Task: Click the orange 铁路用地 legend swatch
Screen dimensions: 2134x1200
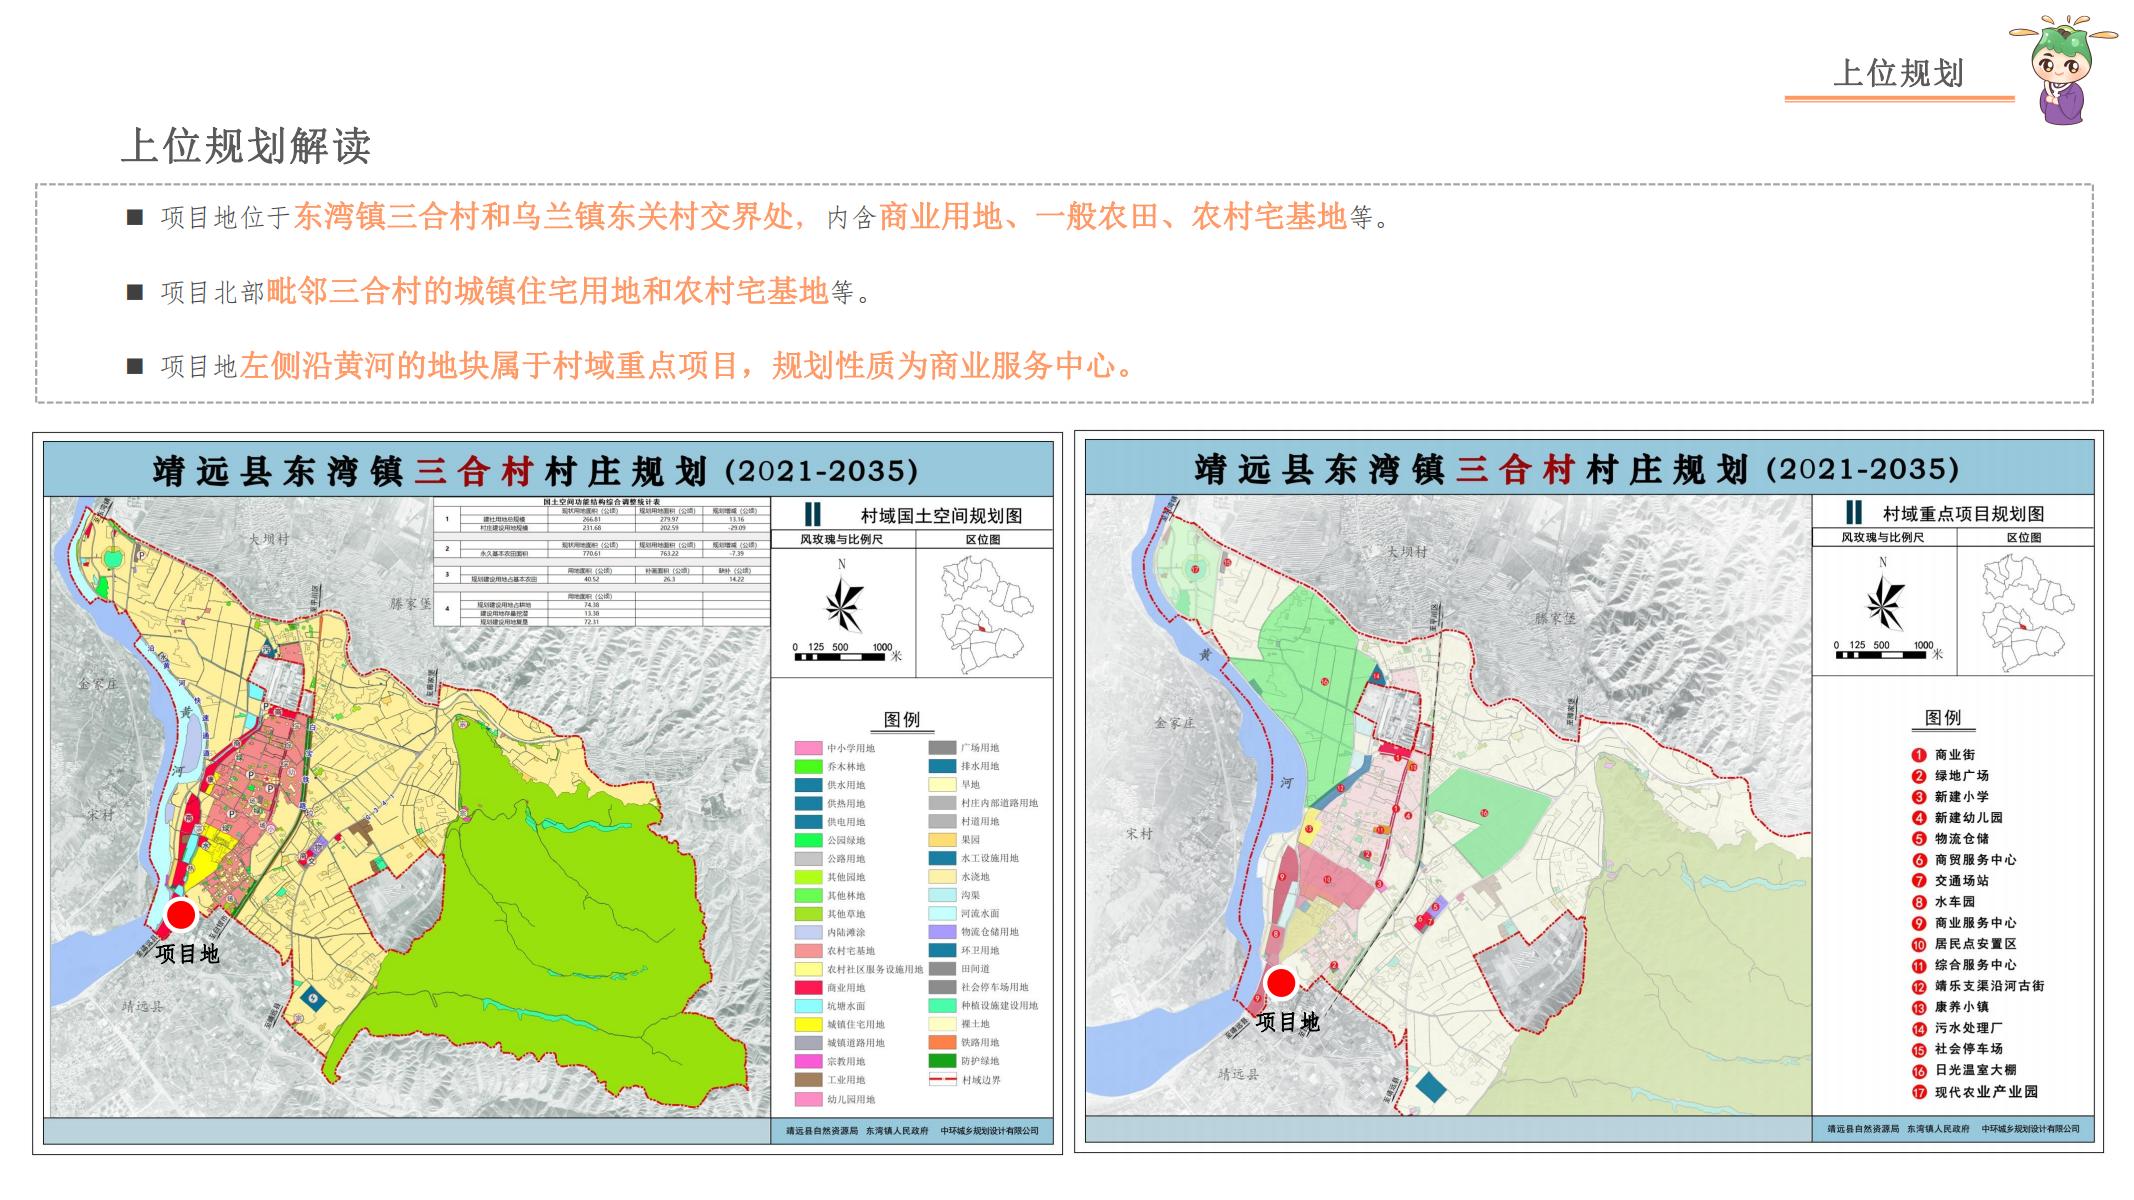Action: tap(942, 1043)
